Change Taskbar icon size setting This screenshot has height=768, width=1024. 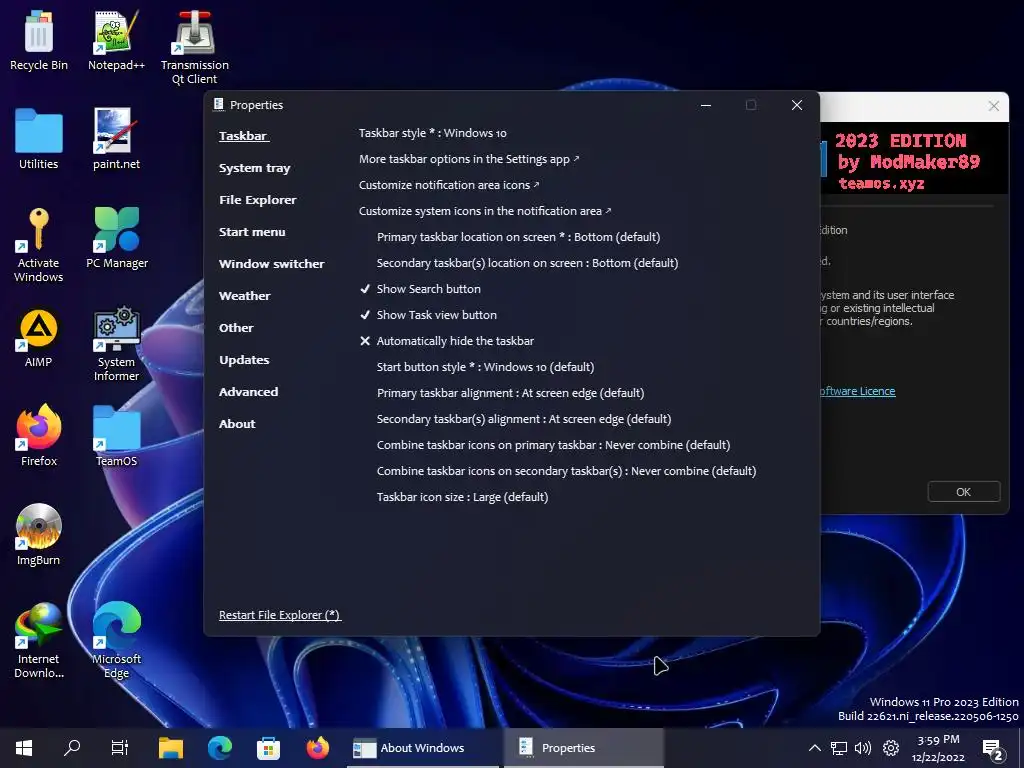(462, 498)
